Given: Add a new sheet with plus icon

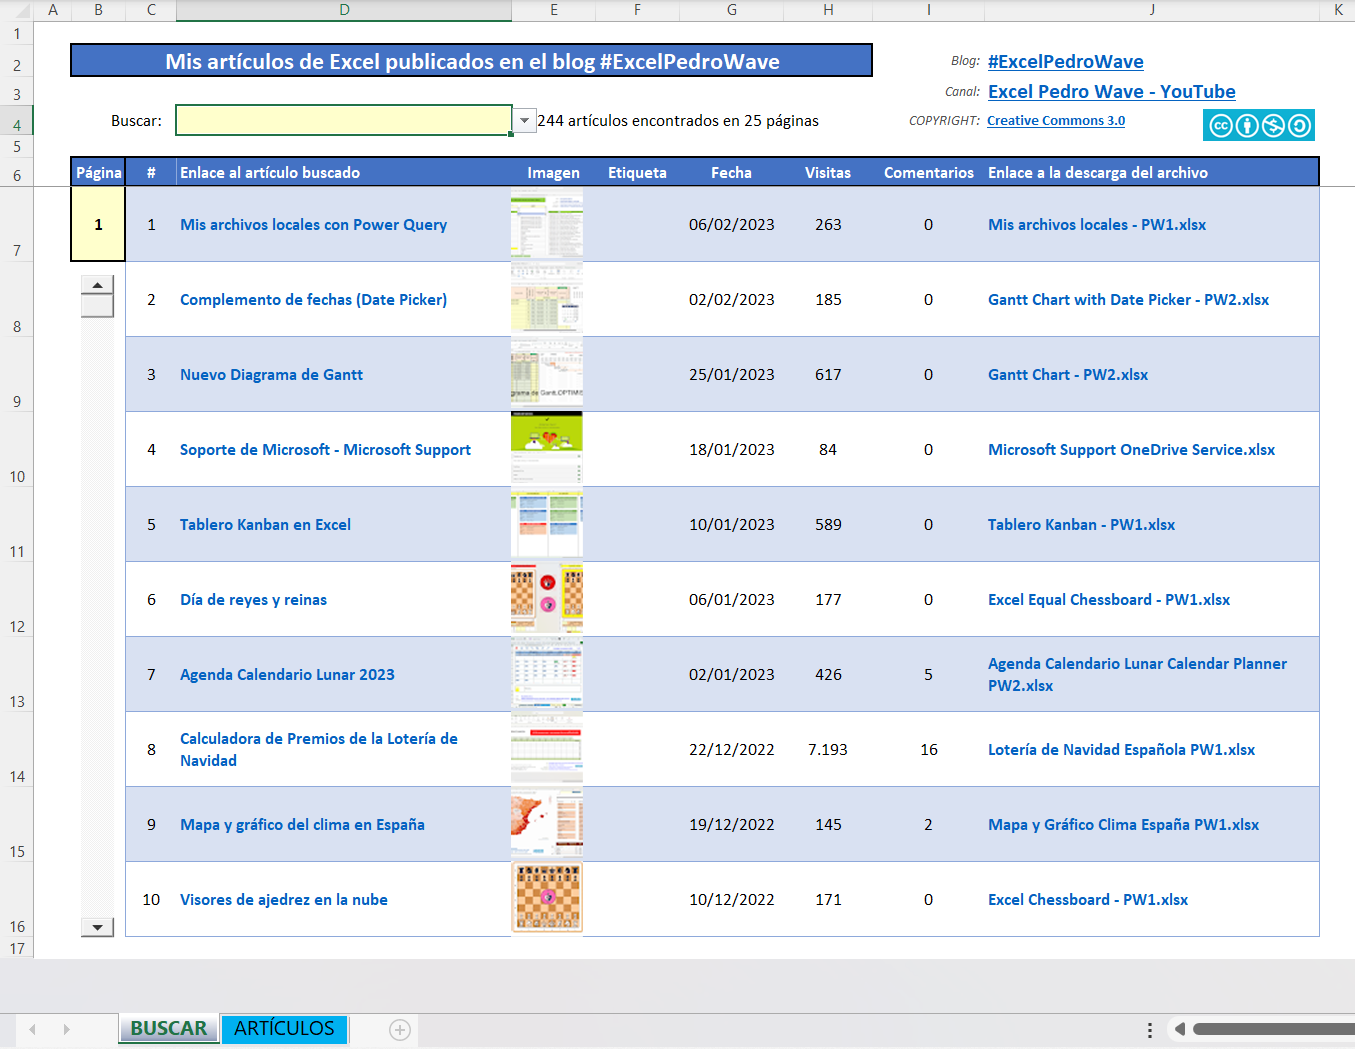Looking at the screenshot, I should [400, 1030].
